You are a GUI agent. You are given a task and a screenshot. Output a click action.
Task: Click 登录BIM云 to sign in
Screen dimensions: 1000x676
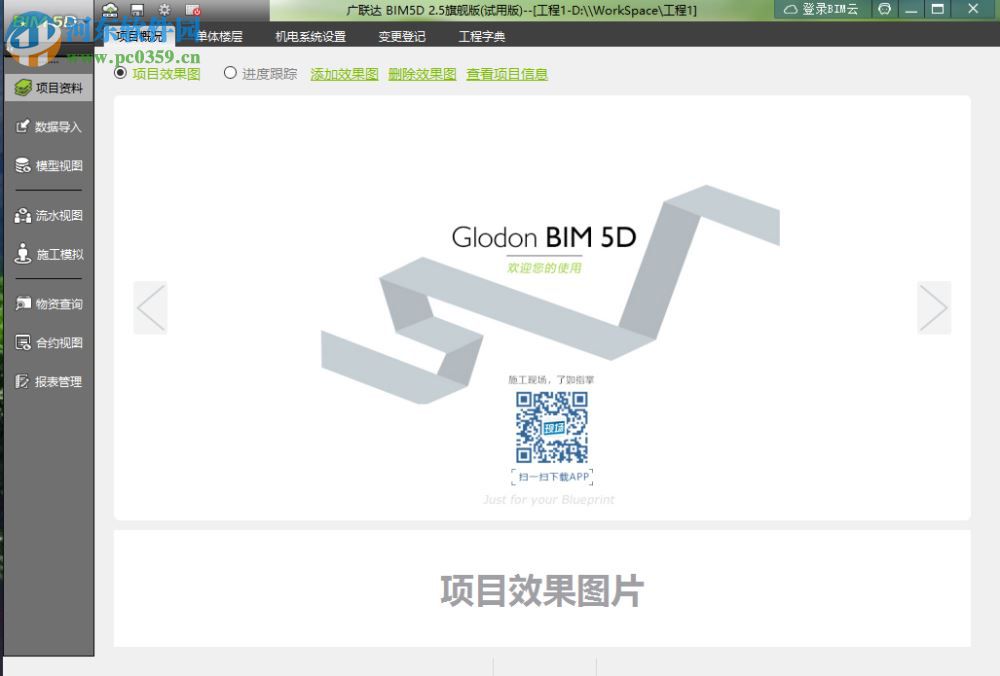pyautogui.click(x=824, y=9)
